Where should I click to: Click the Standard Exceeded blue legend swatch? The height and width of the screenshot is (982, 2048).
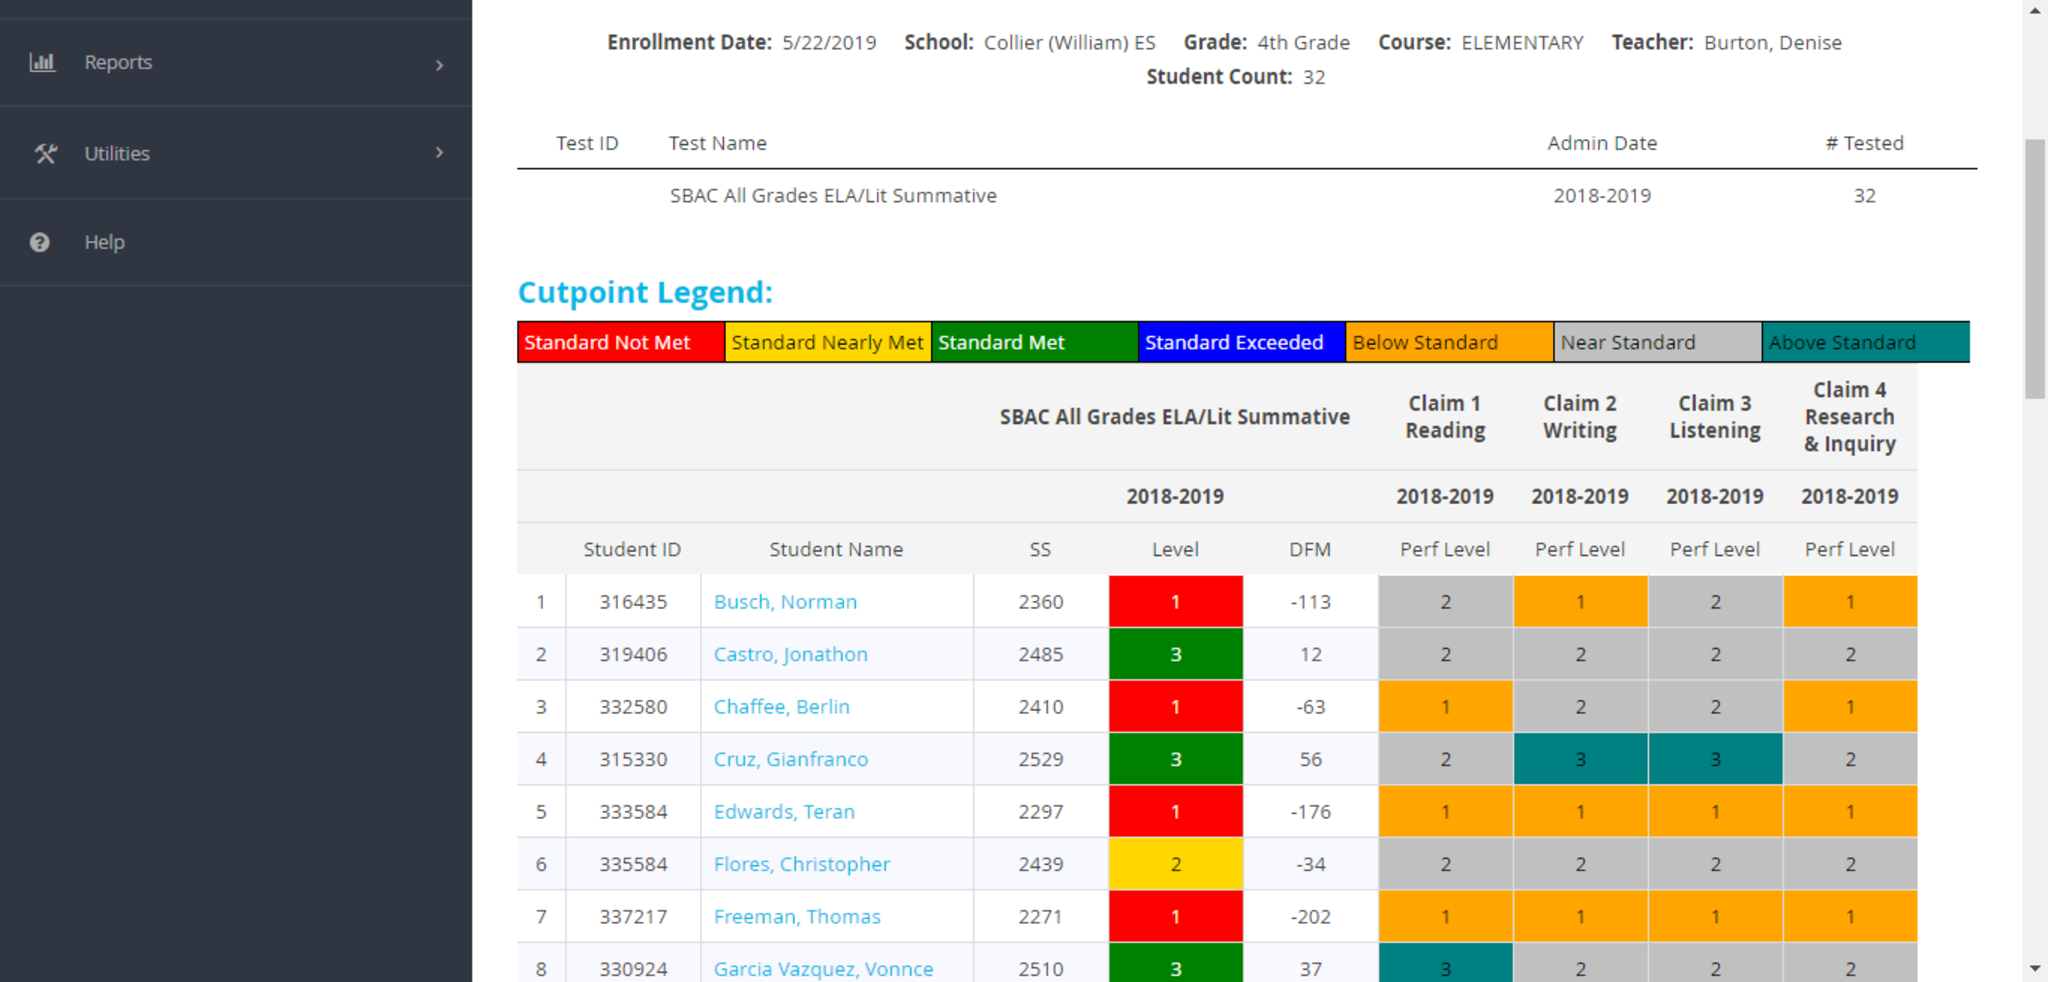pyautogui.click(x=1241, y=342)
